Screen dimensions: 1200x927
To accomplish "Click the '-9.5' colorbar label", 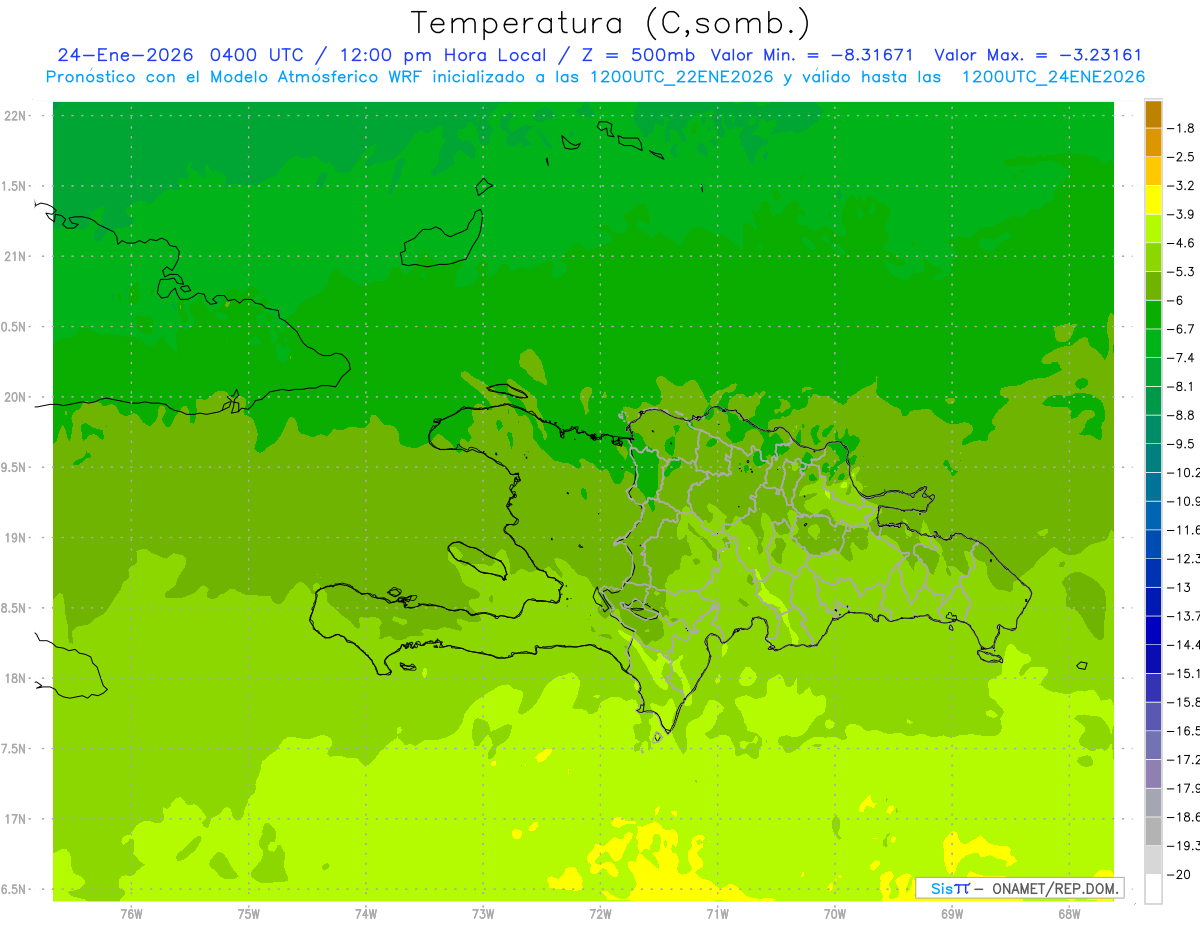I will point(1181,444).
